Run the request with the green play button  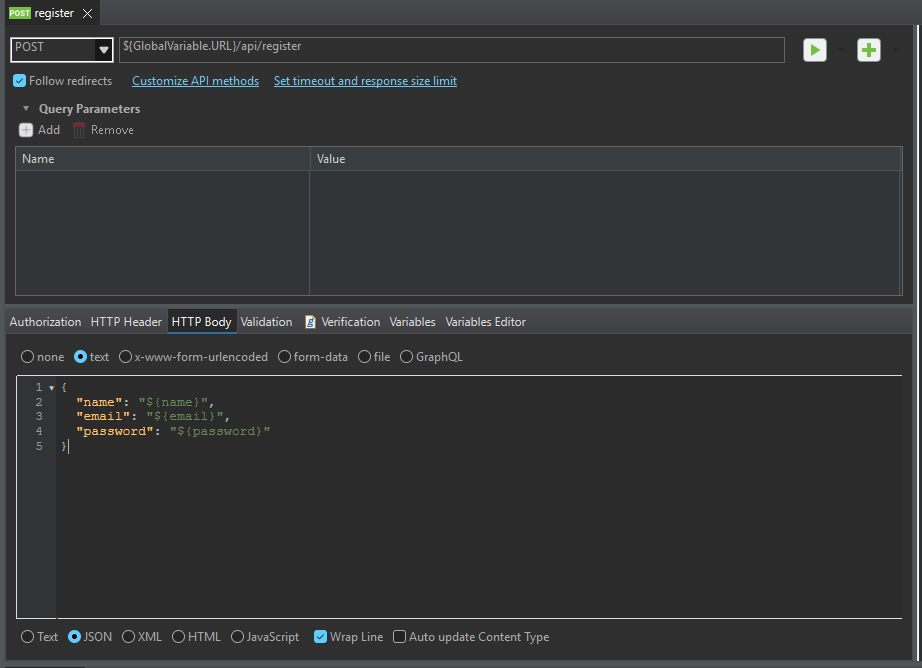814,50
